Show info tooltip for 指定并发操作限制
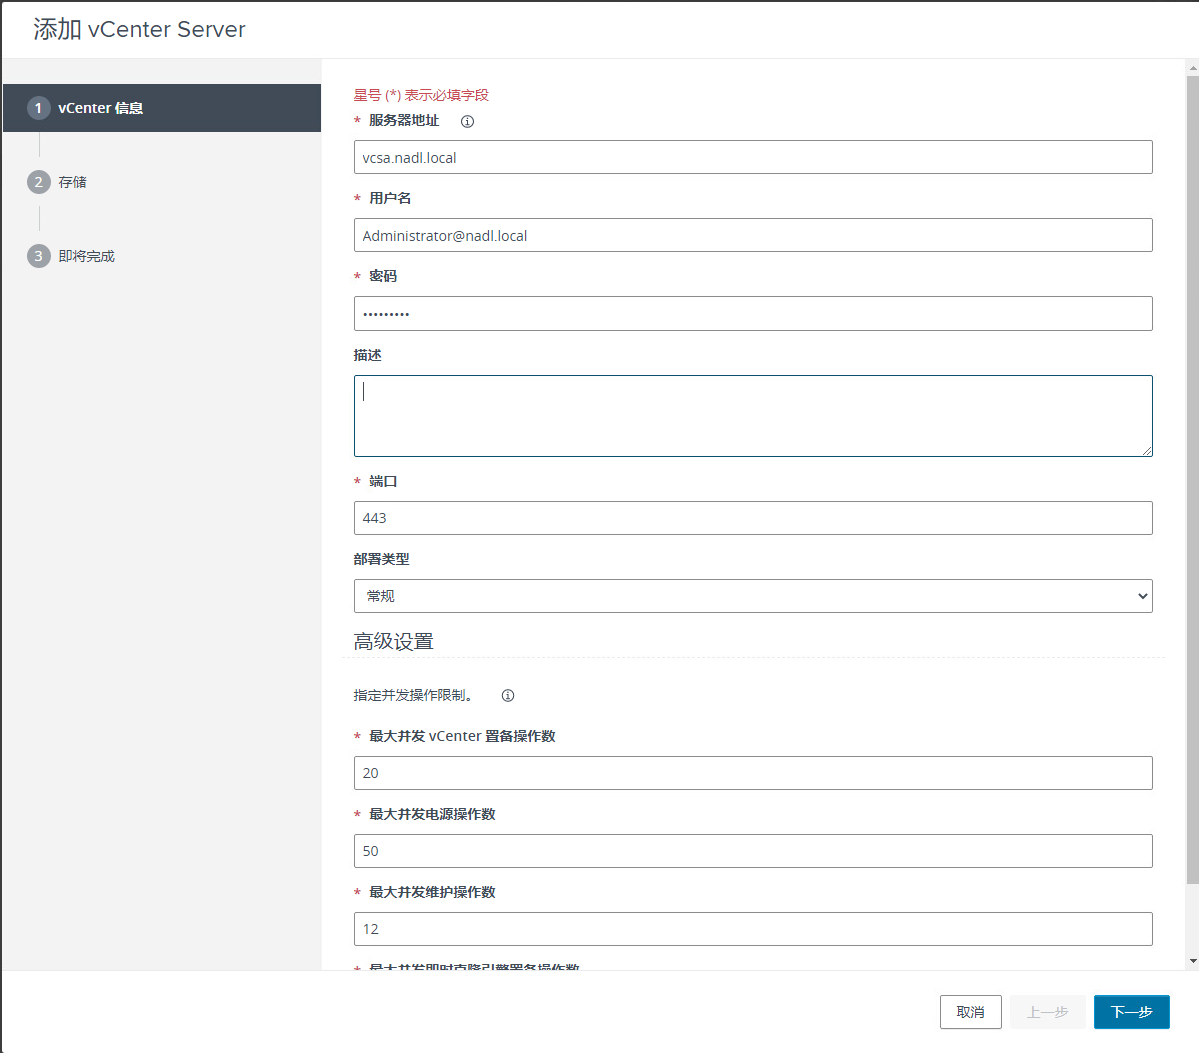The height and width of the screenshot is (1053, 1199). 508,695
